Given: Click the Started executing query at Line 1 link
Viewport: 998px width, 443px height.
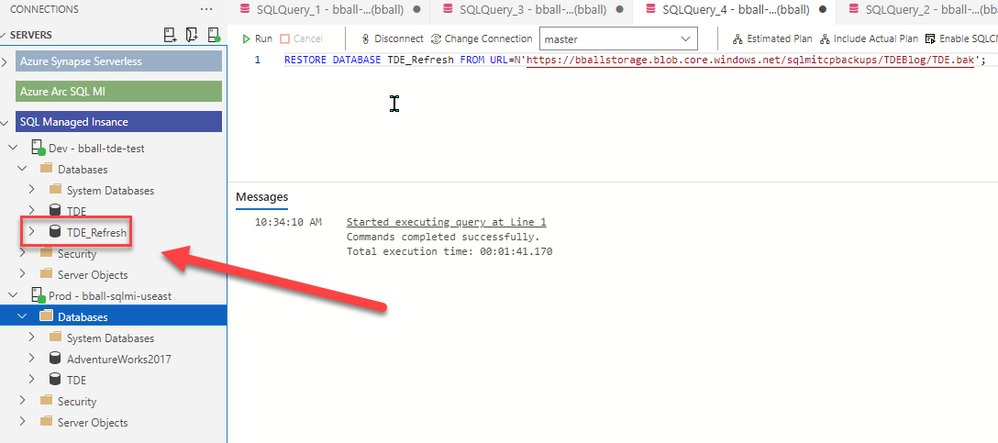Looking at the screenshot, I should 446,222.
